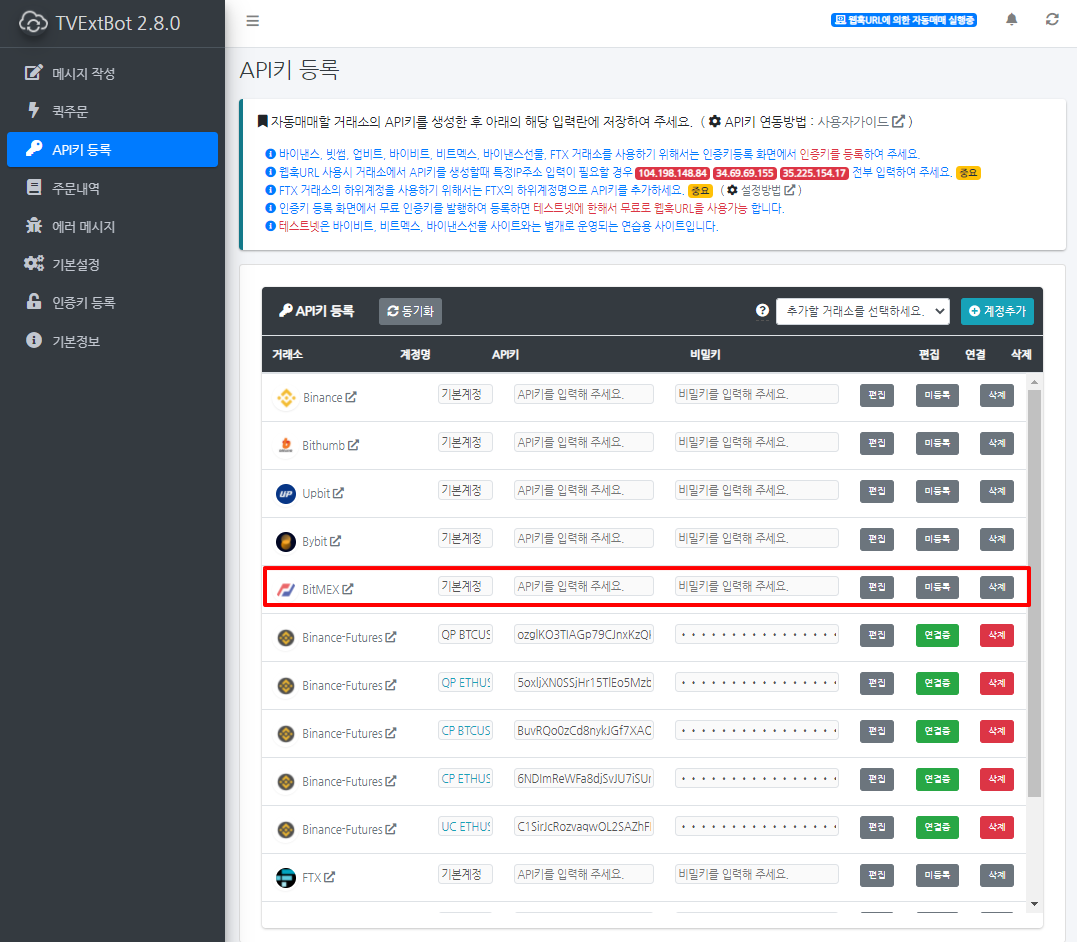Click the help question mark icon
The image size is (1077, 942).
coord(762,311)
